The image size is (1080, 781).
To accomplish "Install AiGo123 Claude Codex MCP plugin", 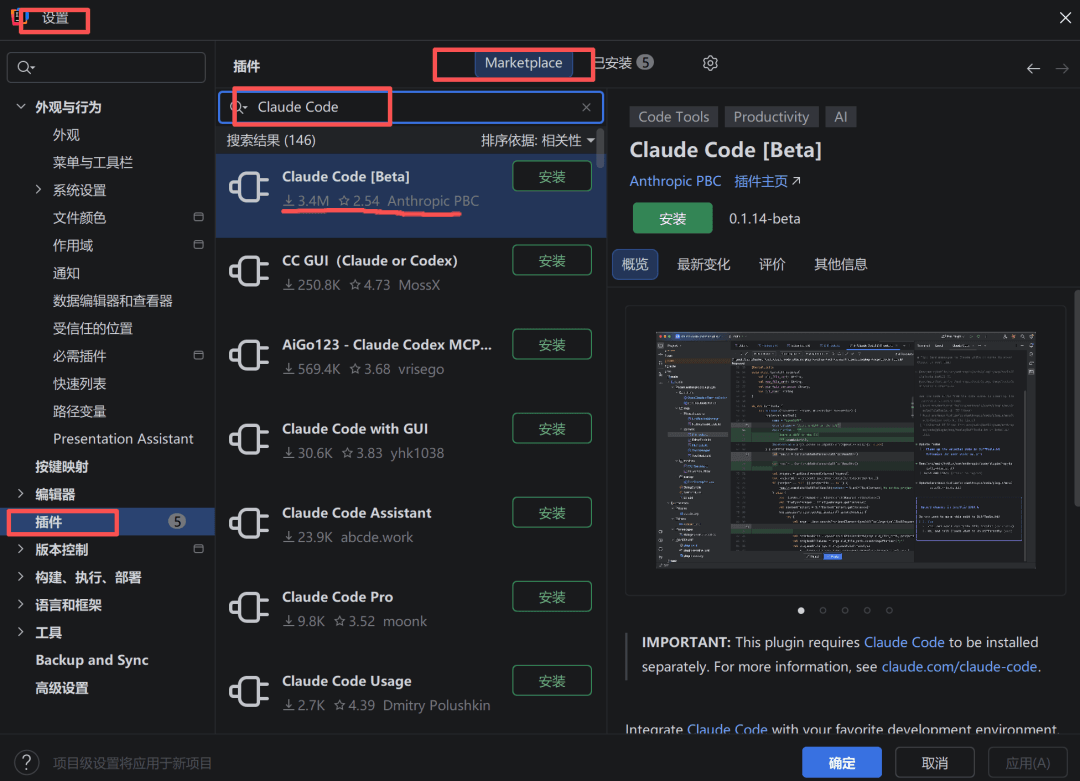I will 552,344.
